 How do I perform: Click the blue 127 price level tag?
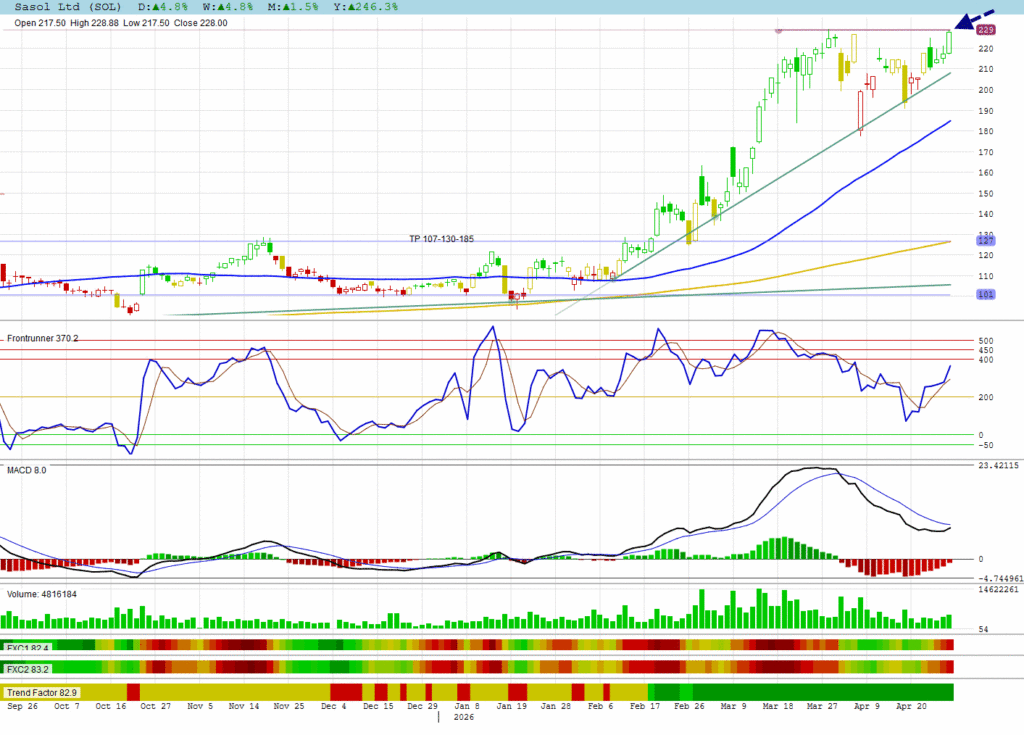click(x=984, y=241)
